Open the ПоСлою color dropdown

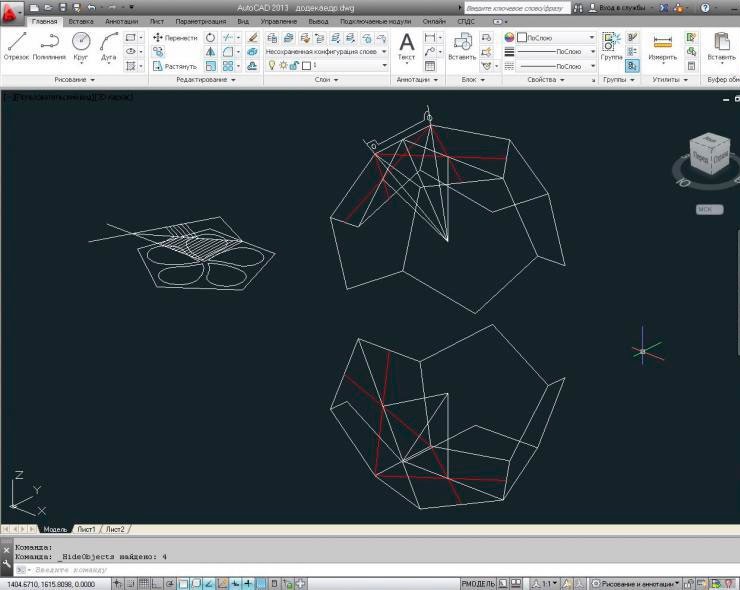point(556,37)
